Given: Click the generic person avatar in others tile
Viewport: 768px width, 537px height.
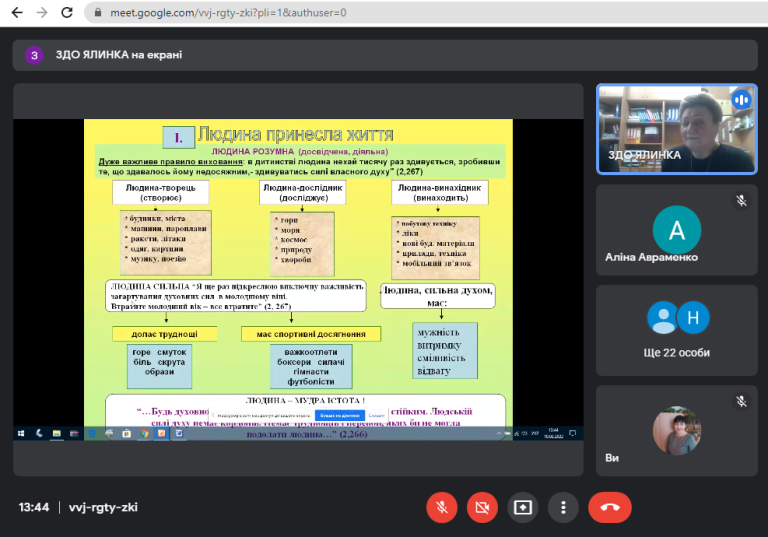Looking at the screenshot, I should [663, 317].
